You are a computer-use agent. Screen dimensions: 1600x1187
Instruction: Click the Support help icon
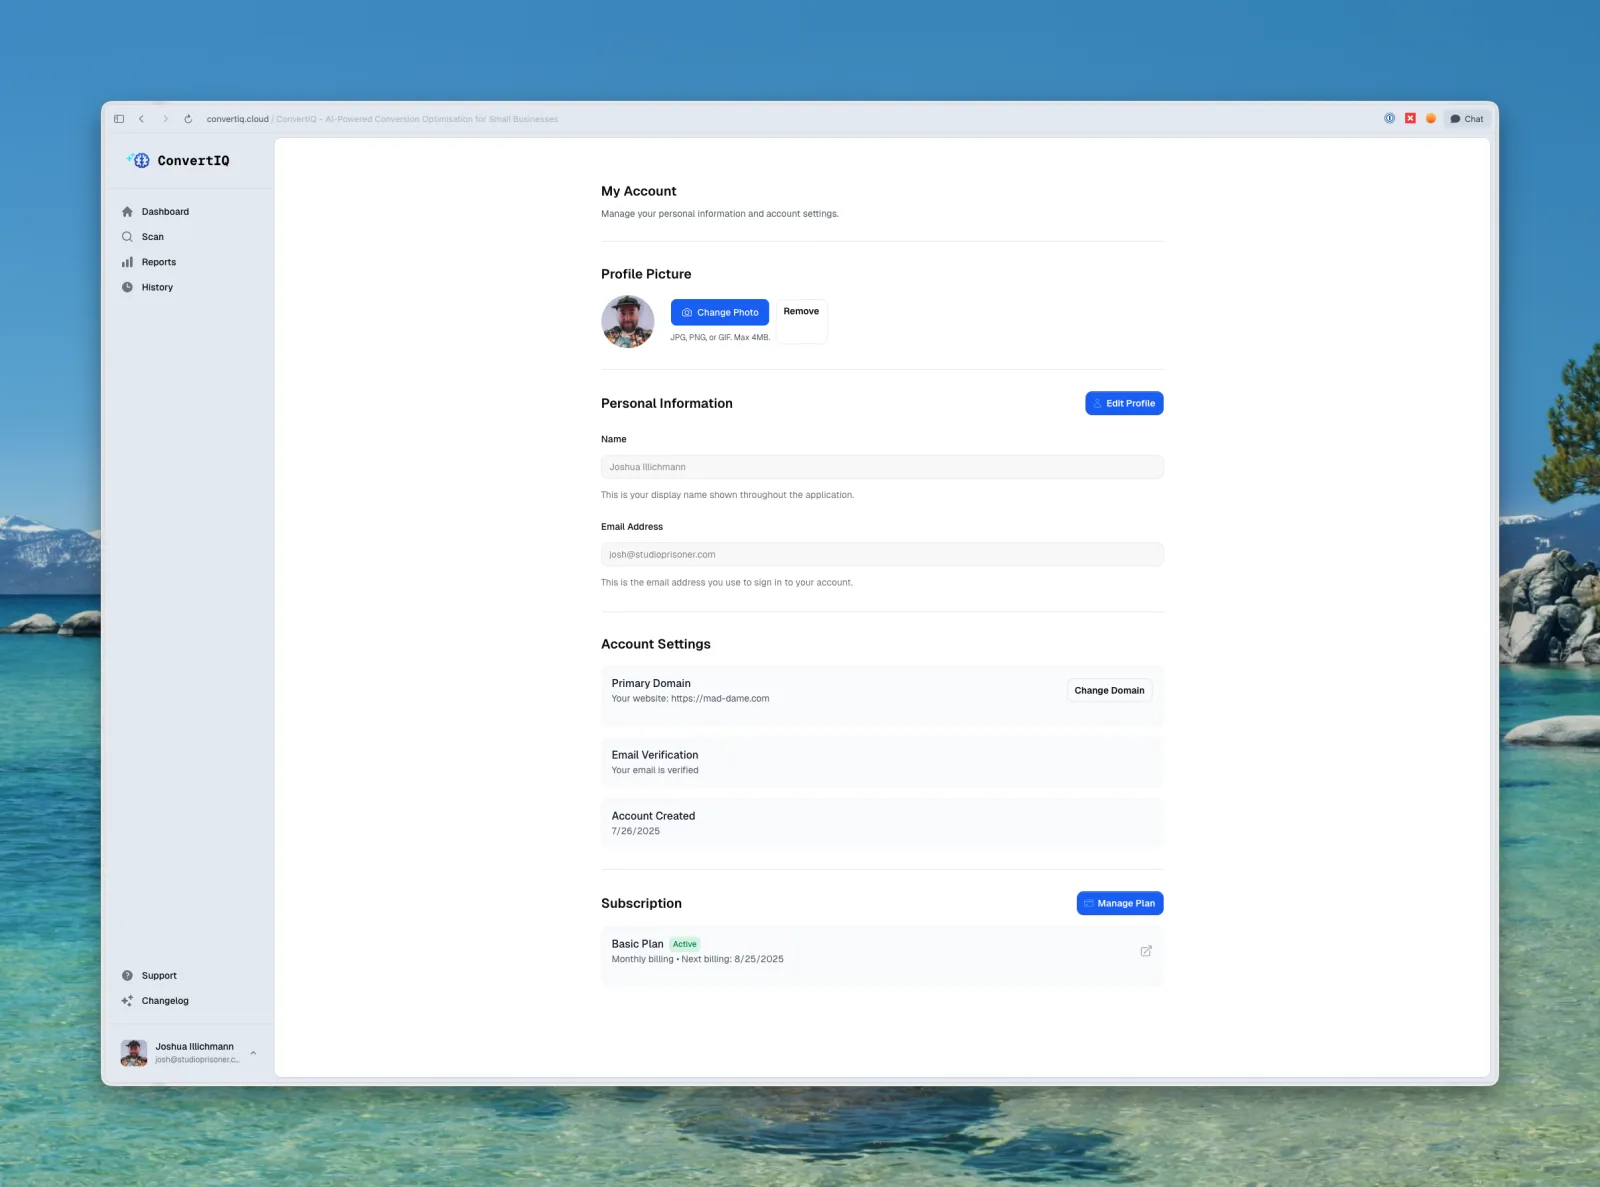tap(127, 976)
